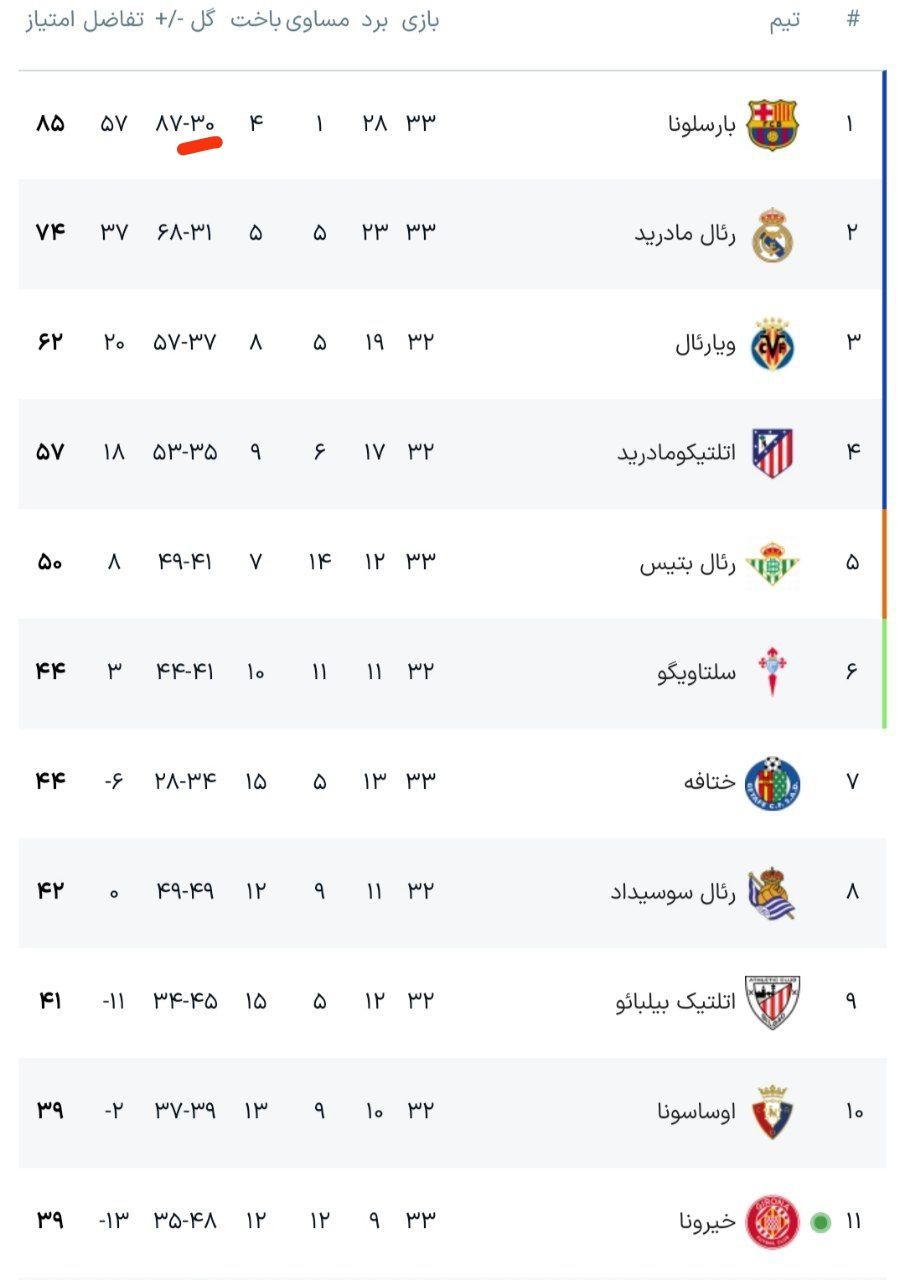Open the رئال مادرید team link

pos(685,234)
